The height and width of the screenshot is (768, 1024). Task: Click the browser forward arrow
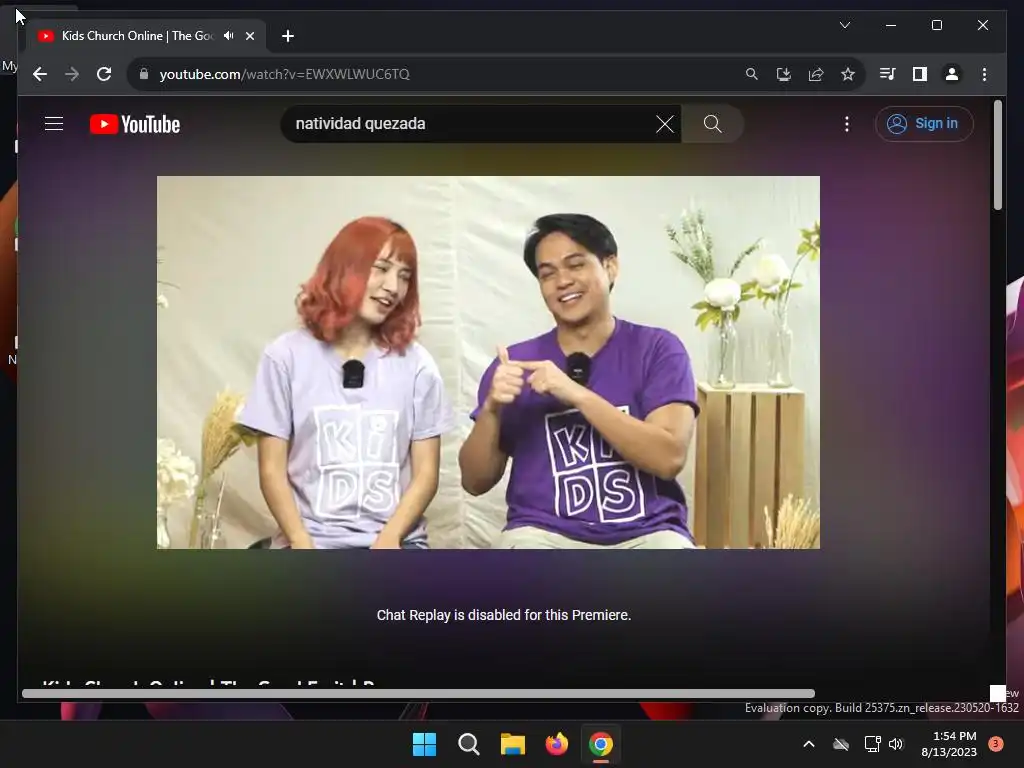point(72,74)
